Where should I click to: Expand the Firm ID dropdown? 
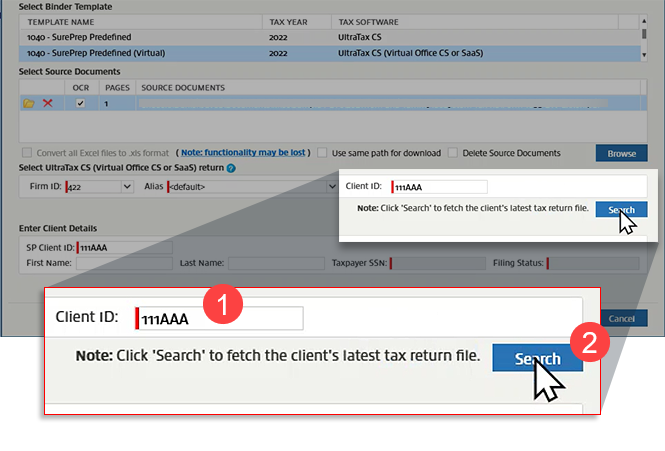click(x=126, y=186)
